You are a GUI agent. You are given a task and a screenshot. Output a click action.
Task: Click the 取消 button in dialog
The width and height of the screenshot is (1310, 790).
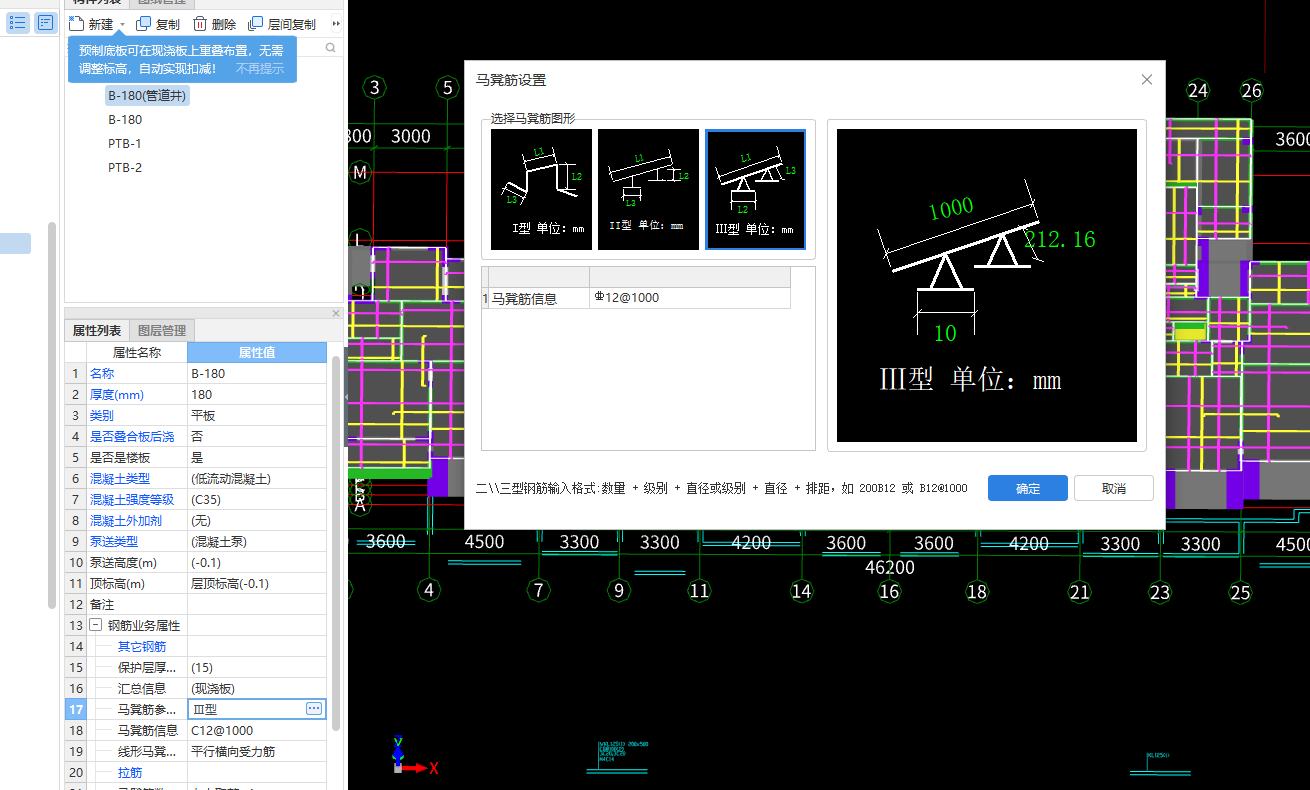click(x=1114, y=488)
